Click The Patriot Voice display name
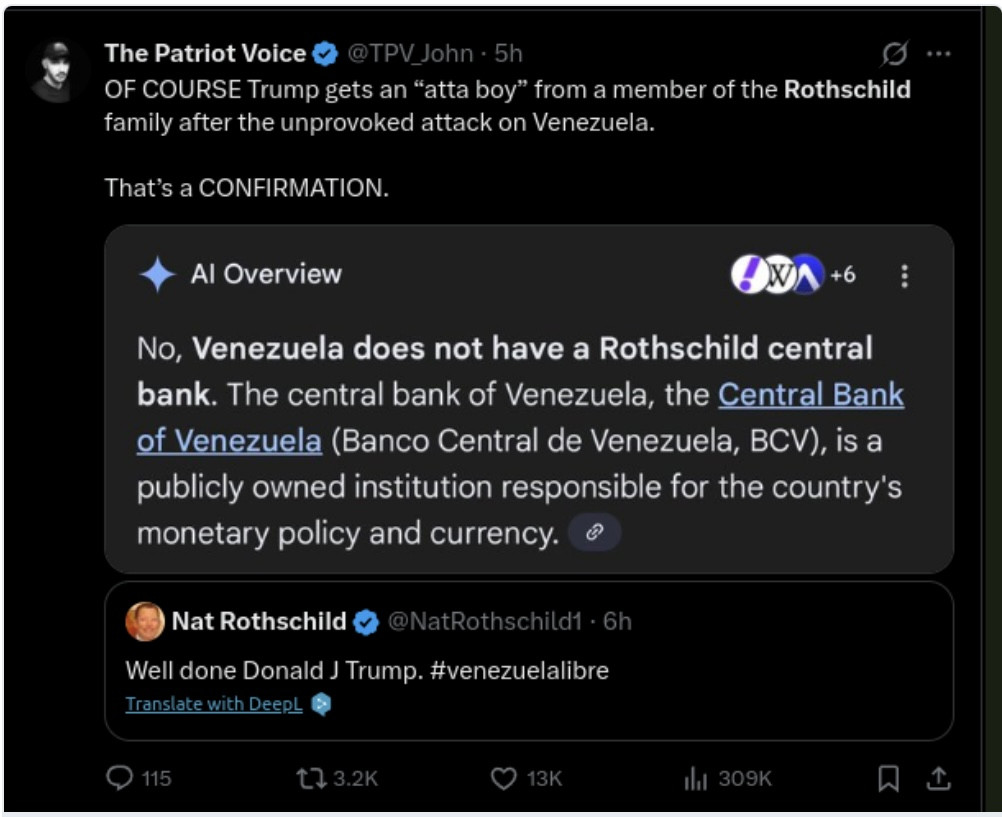1002x817 pixels. (205, 53)
